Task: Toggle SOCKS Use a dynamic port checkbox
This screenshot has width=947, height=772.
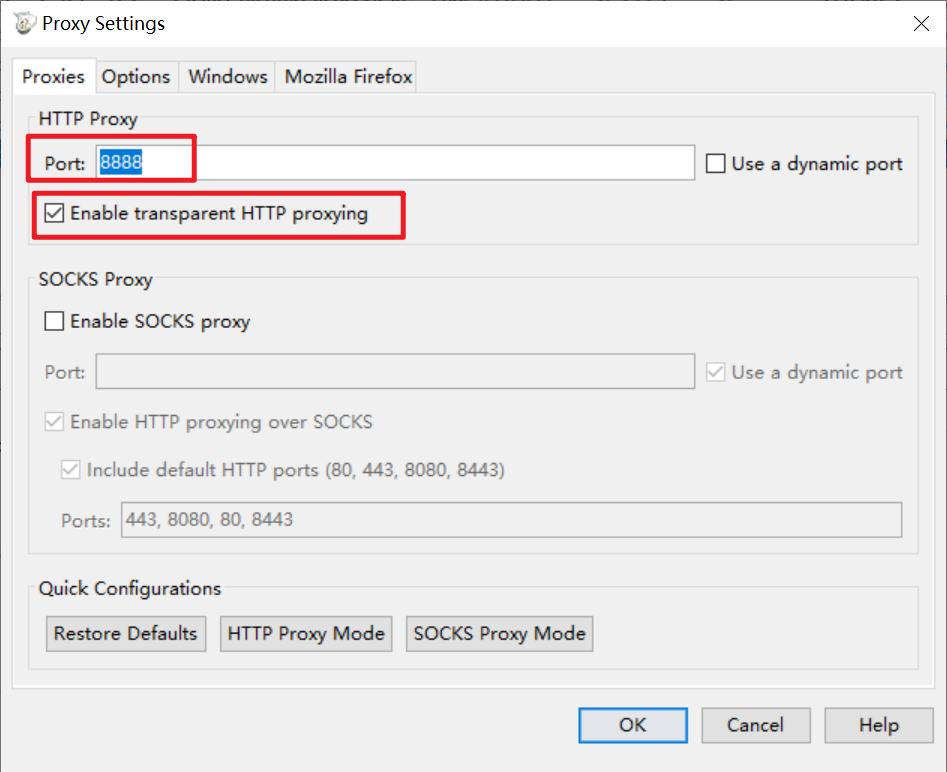Action: [x=716, y=372]
